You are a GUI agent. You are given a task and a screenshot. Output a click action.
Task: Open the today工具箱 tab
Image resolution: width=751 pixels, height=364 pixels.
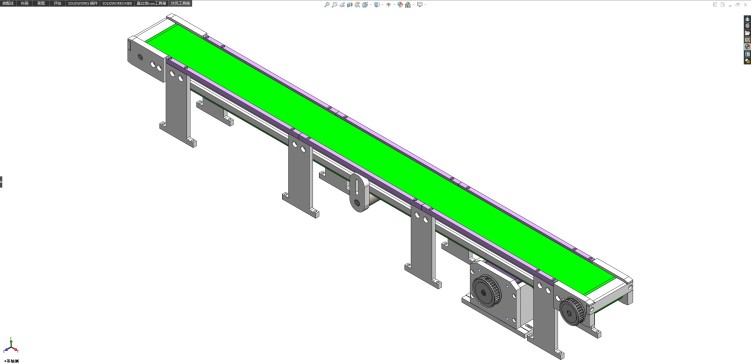coord(151,3)
